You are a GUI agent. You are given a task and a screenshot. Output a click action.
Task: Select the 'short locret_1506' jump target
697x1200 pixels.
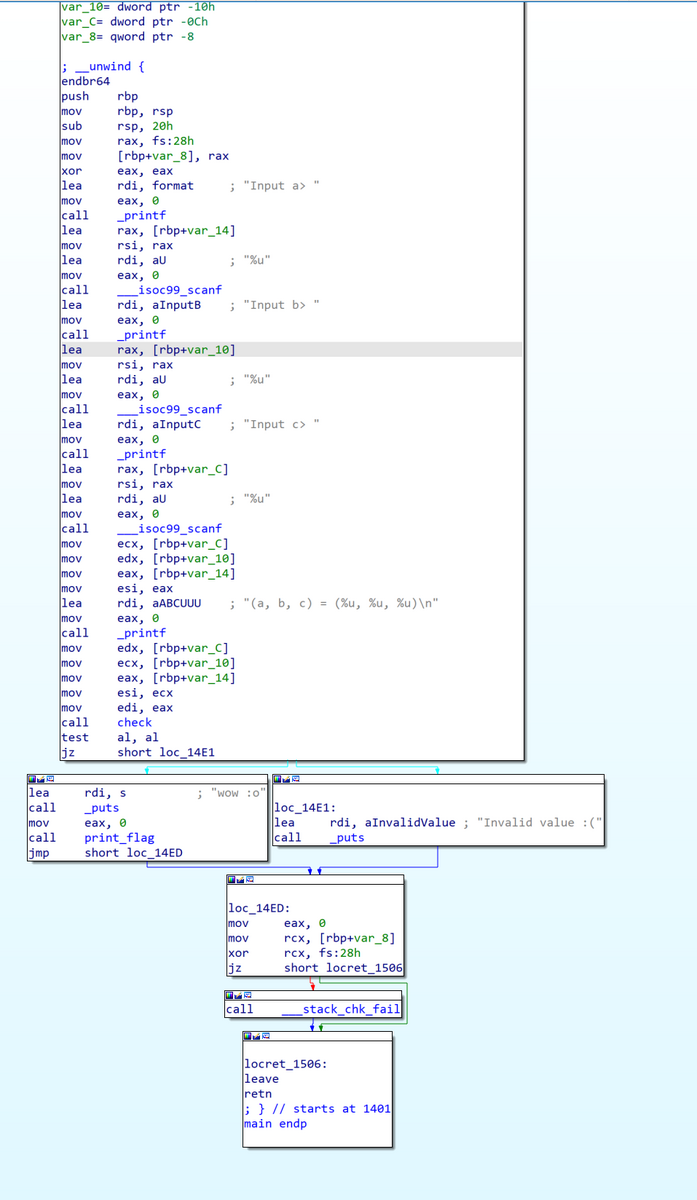click(x=343, y=967)
